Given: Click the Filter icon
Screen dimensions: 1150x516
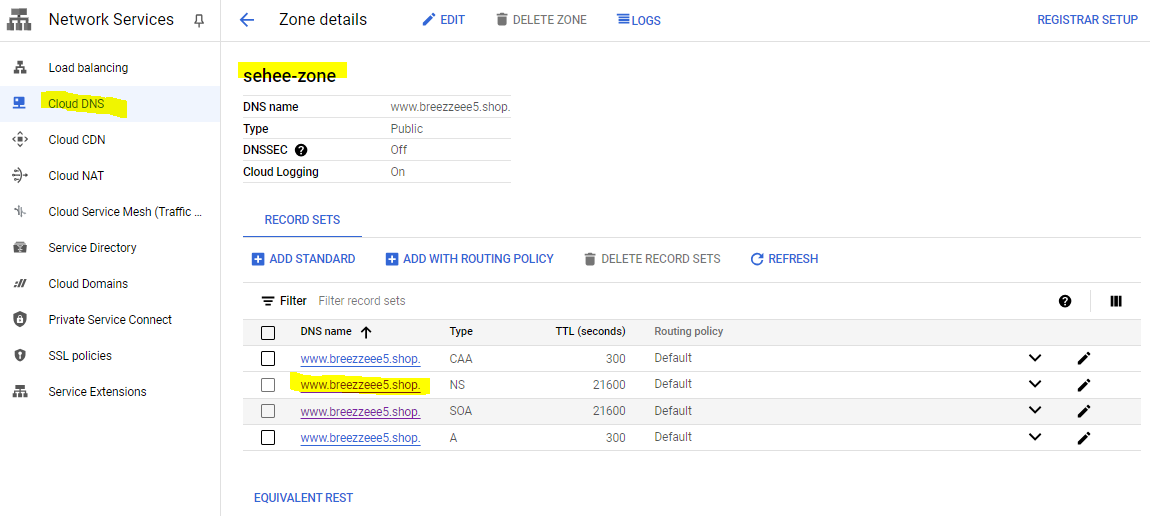Looking at the screenshot, I should pyautogui.click(x=268, y=301).
